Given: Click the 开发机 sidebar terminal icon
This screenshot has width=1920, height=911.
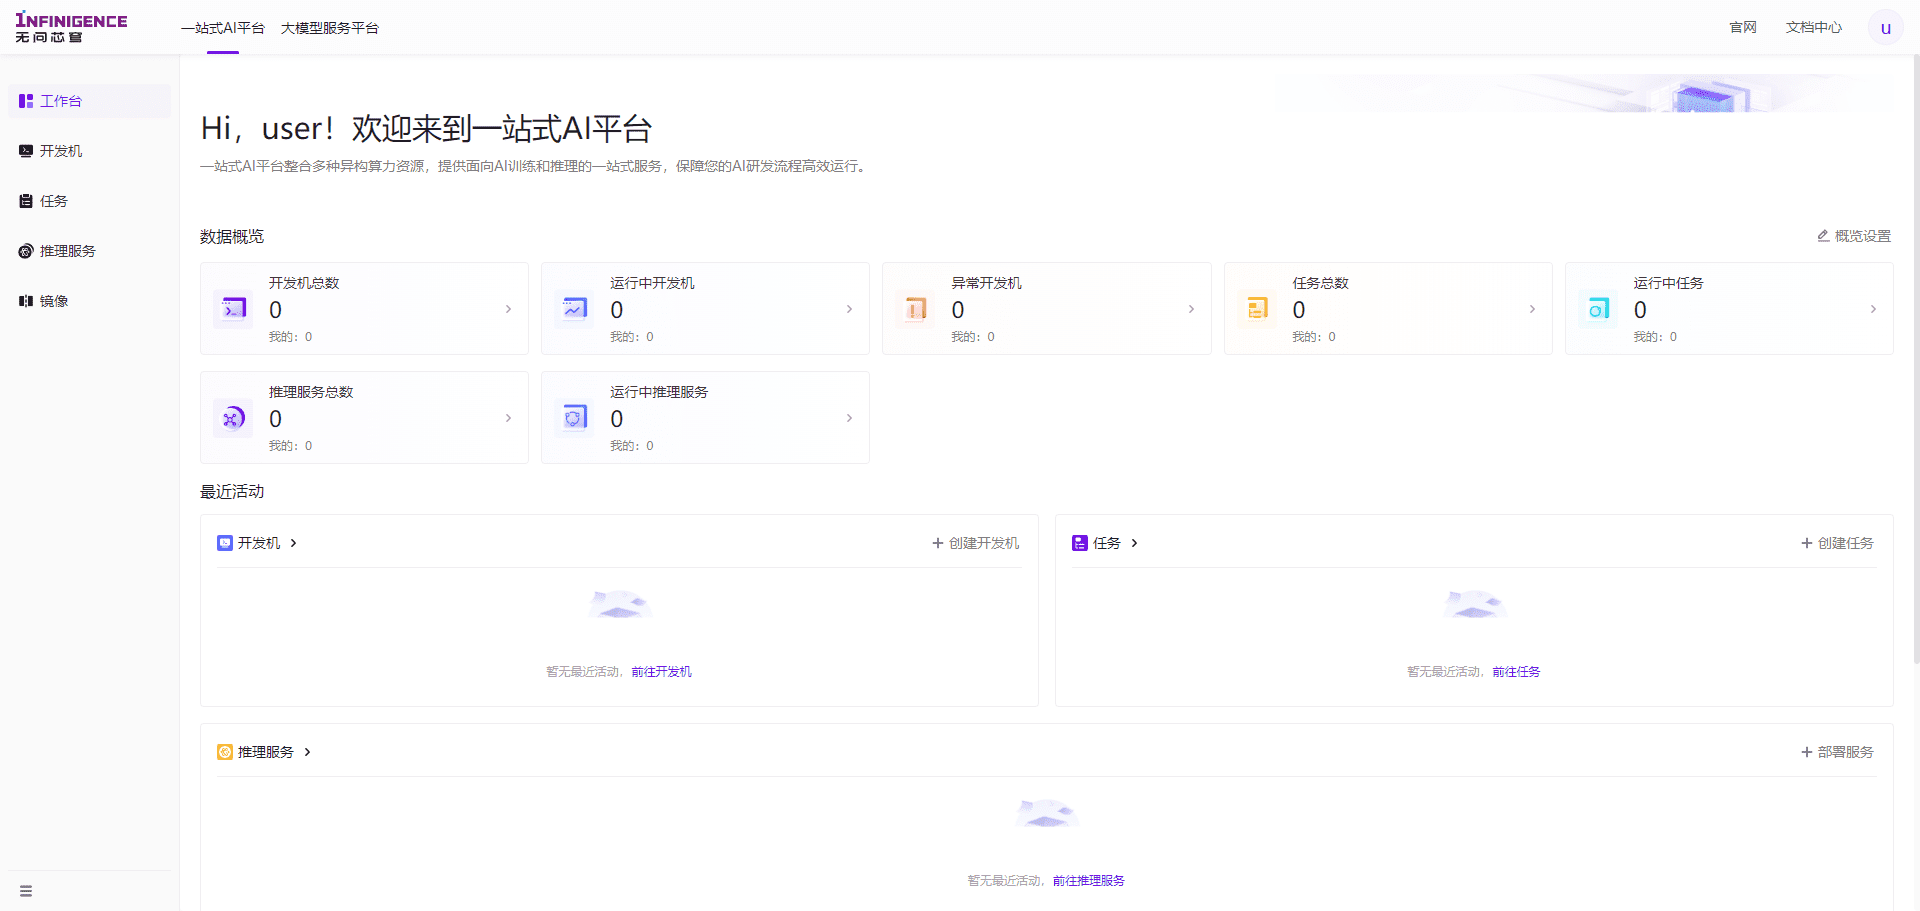Looking at the screenshot, I should pyautogui.click(x=26, y=151).
